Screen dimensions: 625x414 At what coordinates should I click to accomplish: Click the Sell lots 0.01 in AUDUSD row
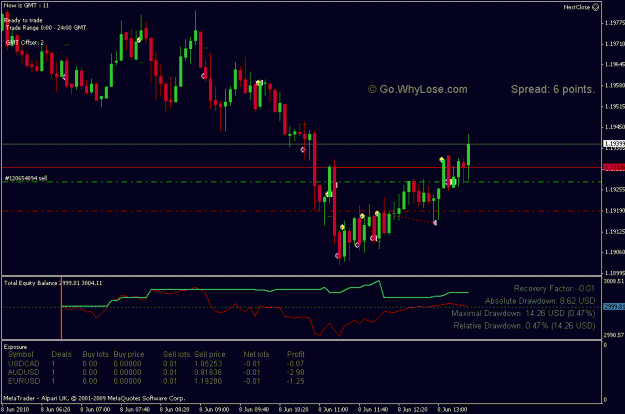[170, 373]
